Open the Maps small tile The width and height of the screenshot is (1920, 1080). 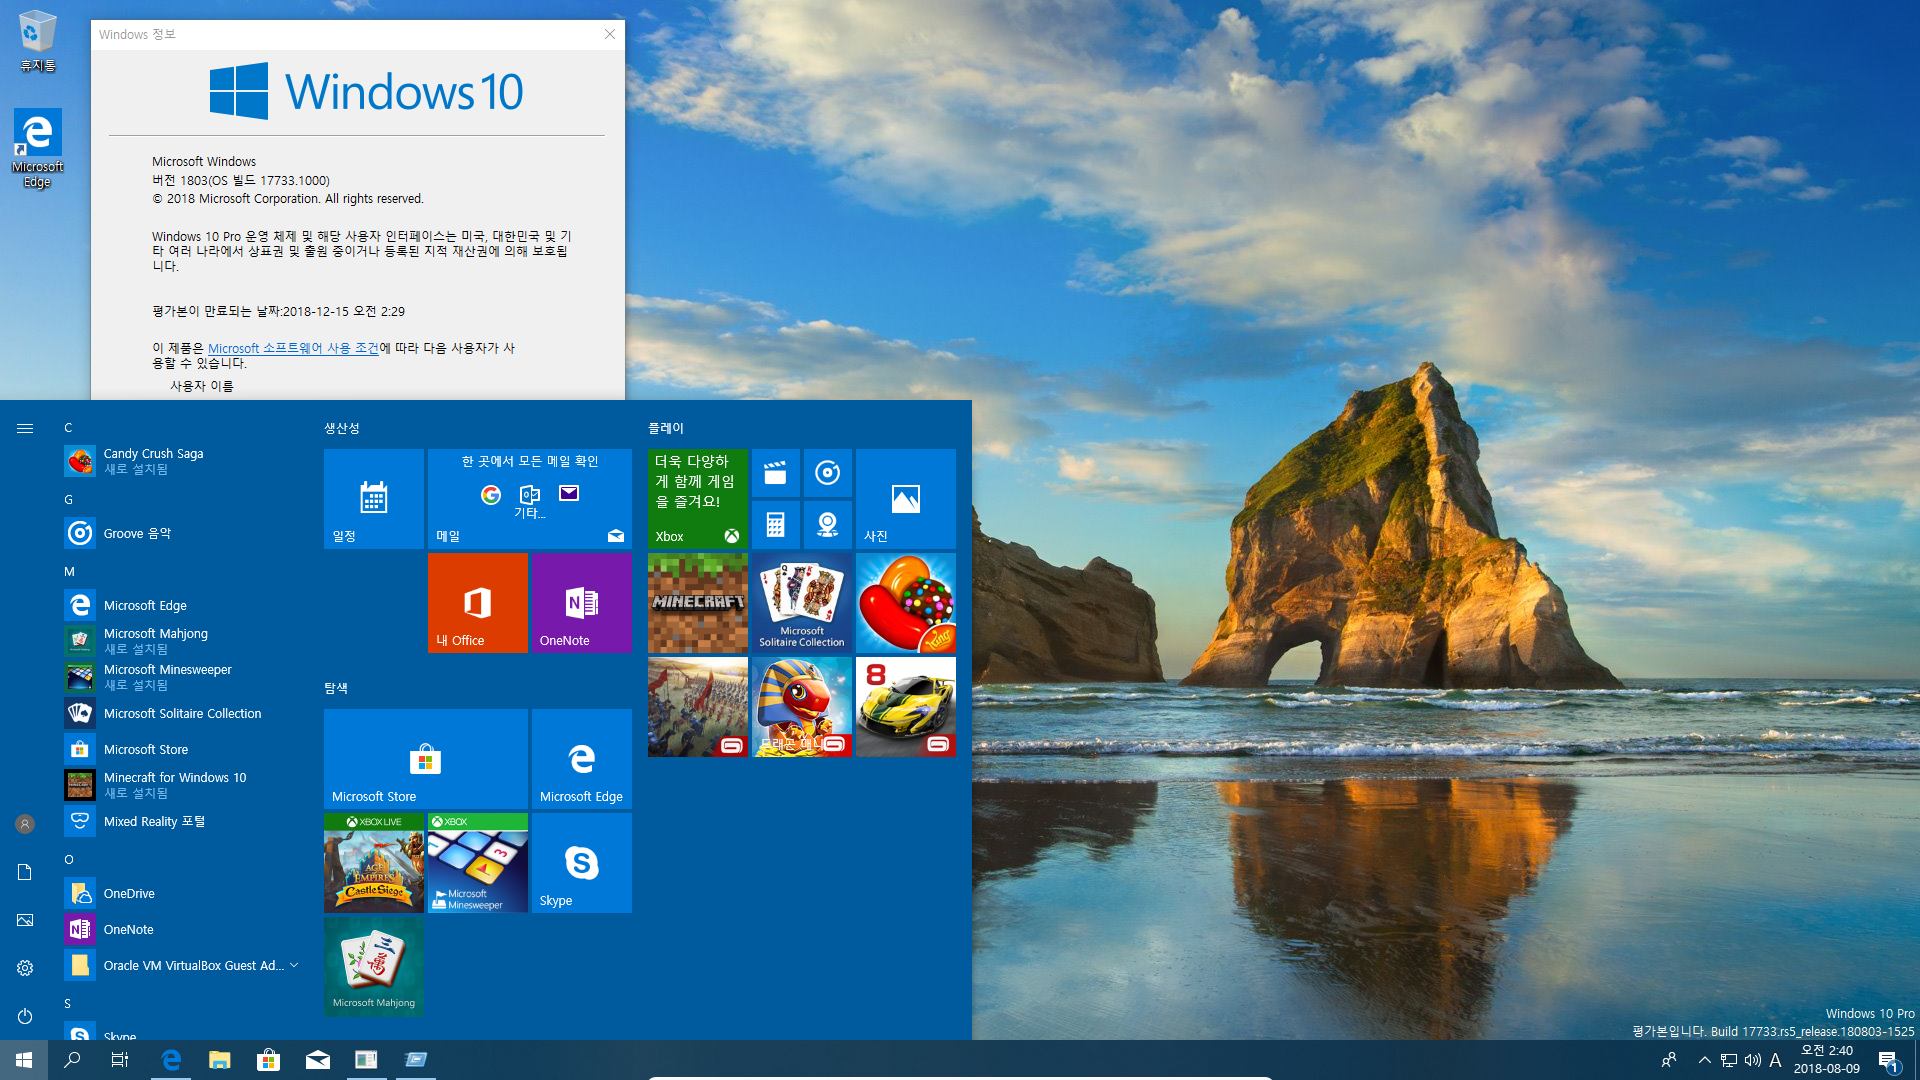[x=828, y=525]
